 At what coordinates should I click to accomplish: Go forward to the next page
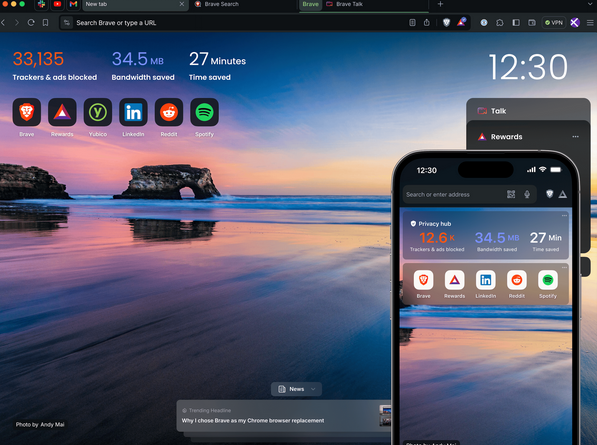[x=17, y=23]
